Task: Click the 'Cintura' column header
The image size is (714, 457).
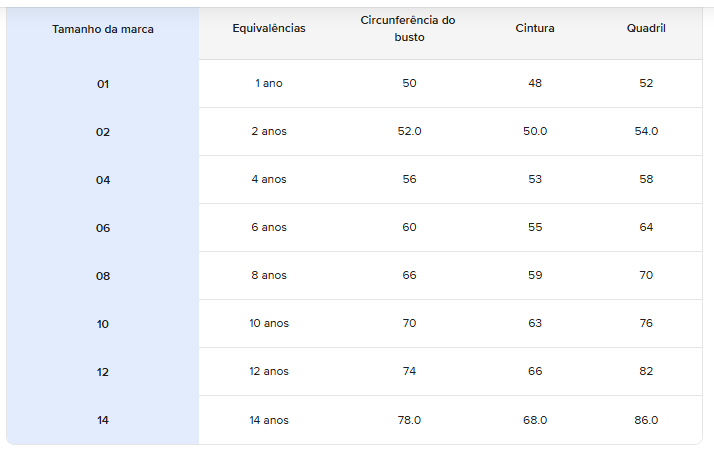Action: [x=535, y=28]
